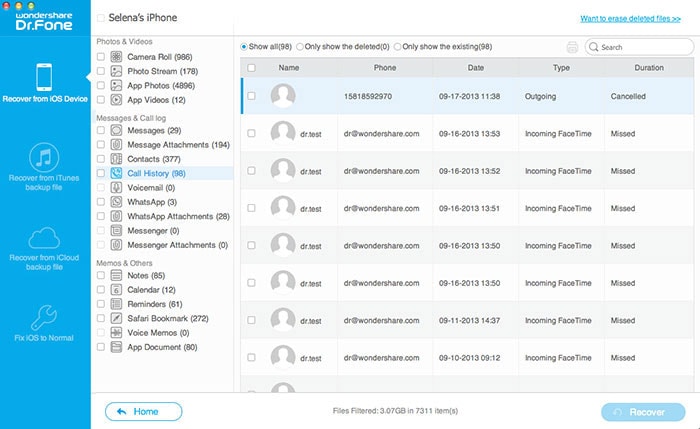Click the Safari Bookmark category icon
Viewport: 700px width, 429px height.
point(116,318)
